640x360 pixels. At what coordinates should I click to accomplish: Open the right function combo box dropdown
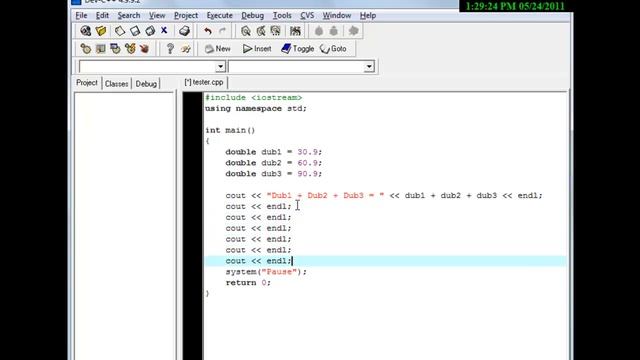369,67
